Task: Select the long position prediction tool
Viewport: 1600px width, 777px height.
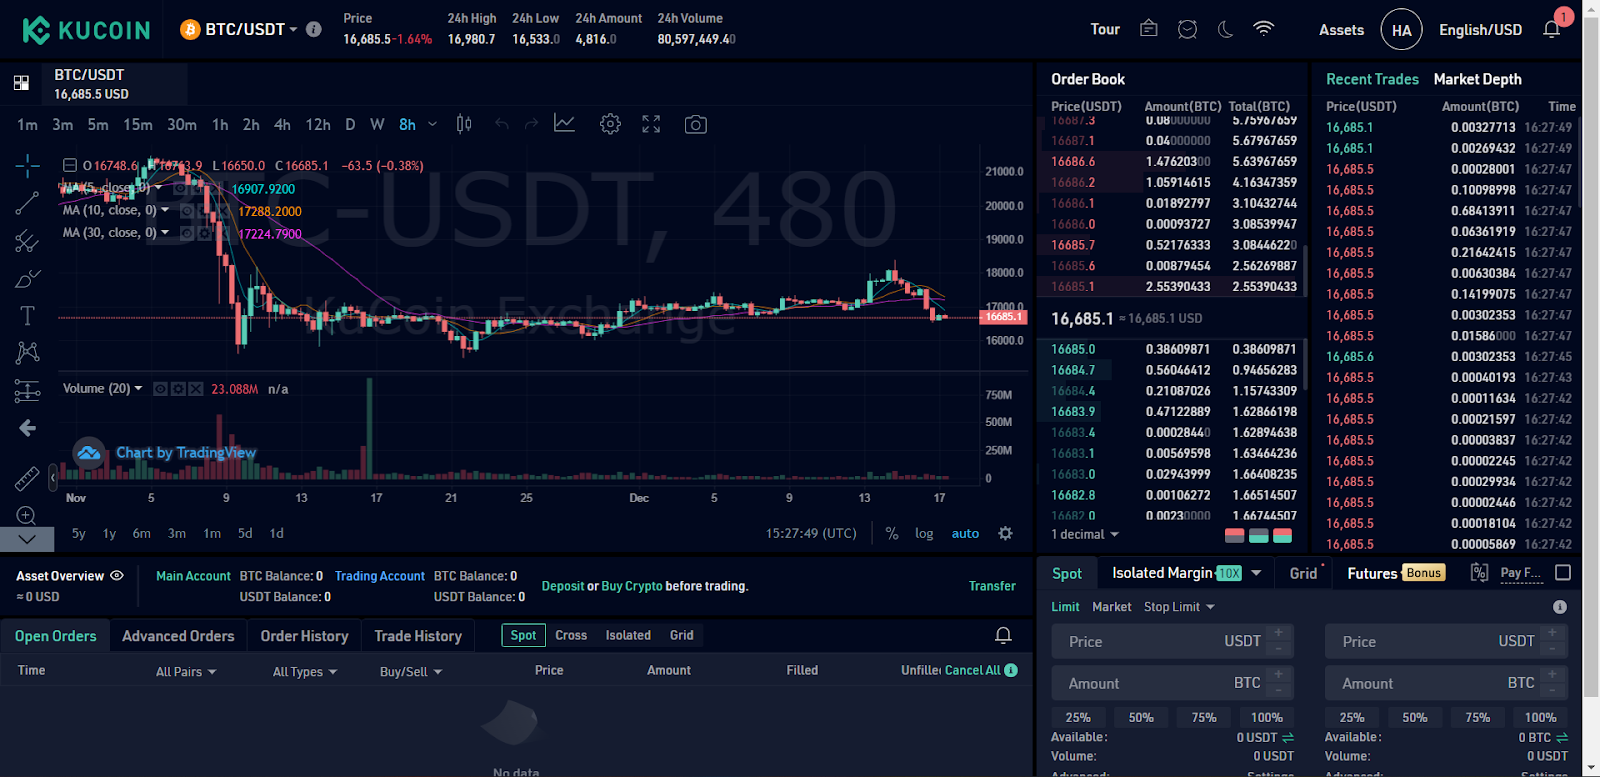Action: (27, 391)
